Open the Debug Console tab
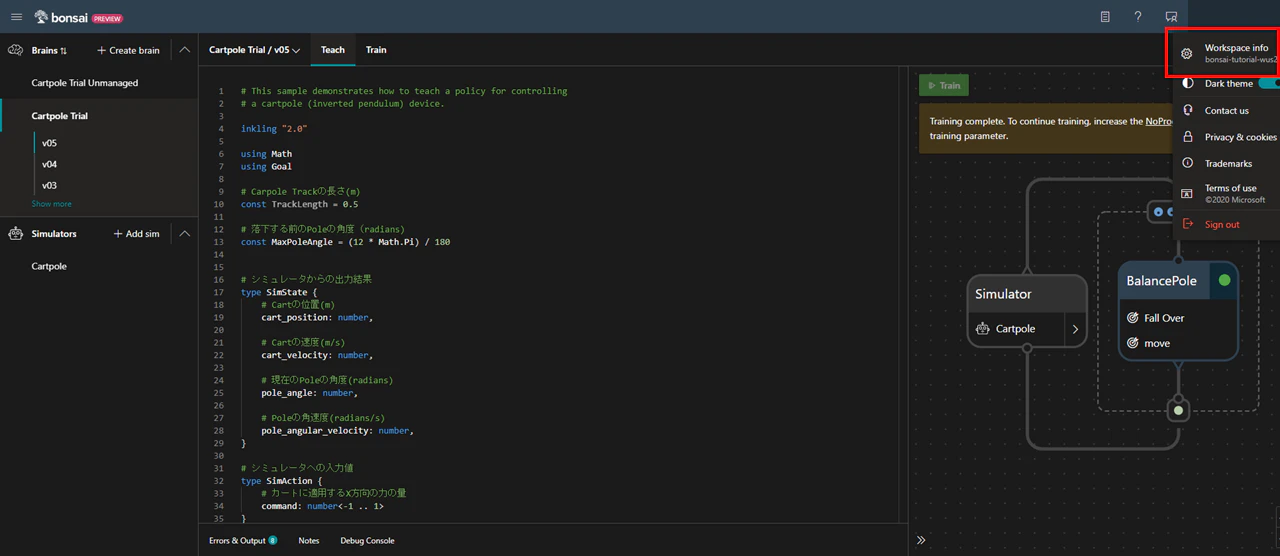 367,541
